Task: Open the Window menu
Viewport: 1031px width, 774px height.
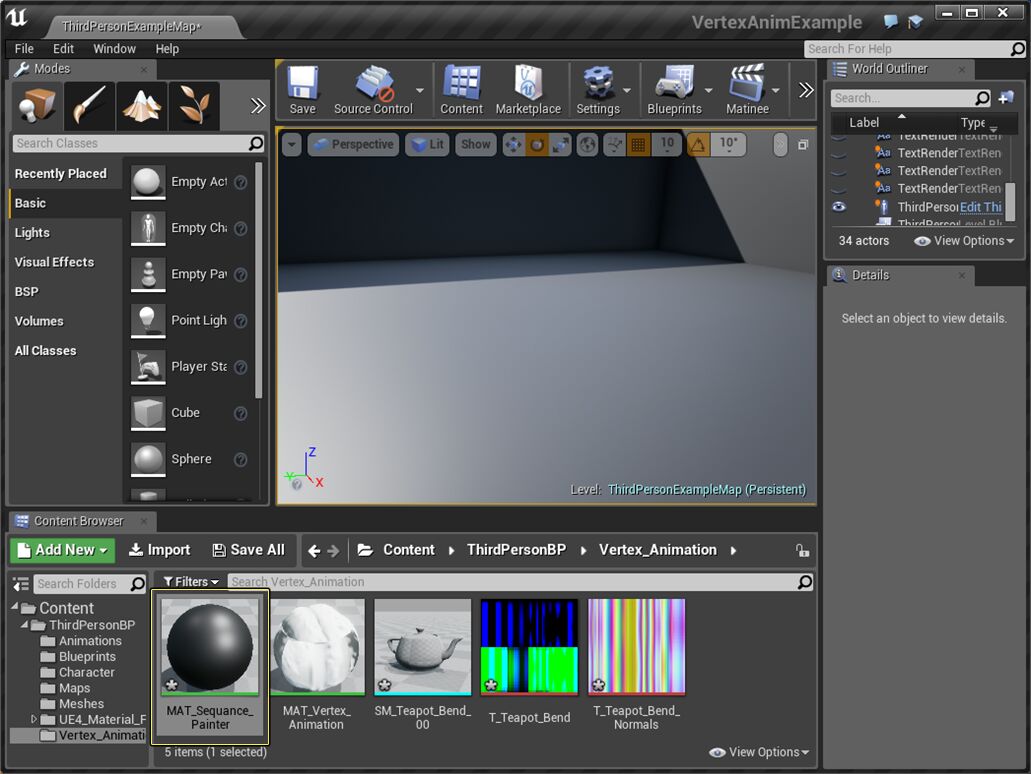Action: tap(114, 48)
